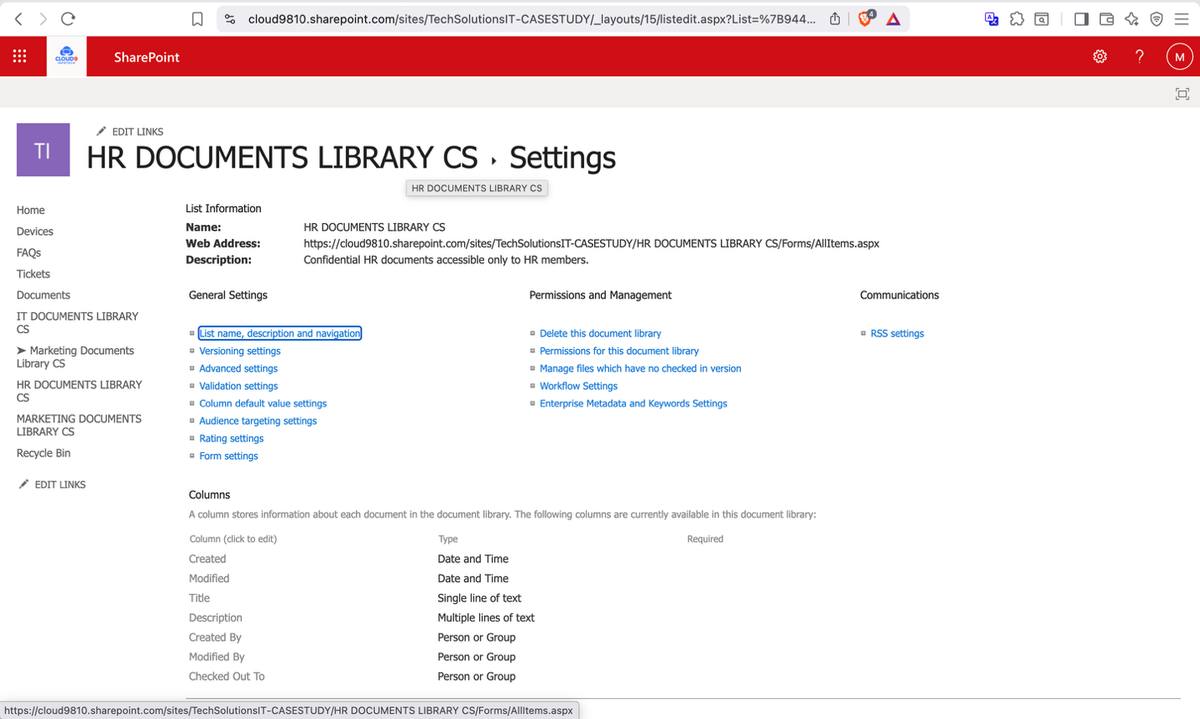Image resolution: width=1200 pixels, height=719 pixels.
Task: Bookmark this page icon
Action: (198, 18)
